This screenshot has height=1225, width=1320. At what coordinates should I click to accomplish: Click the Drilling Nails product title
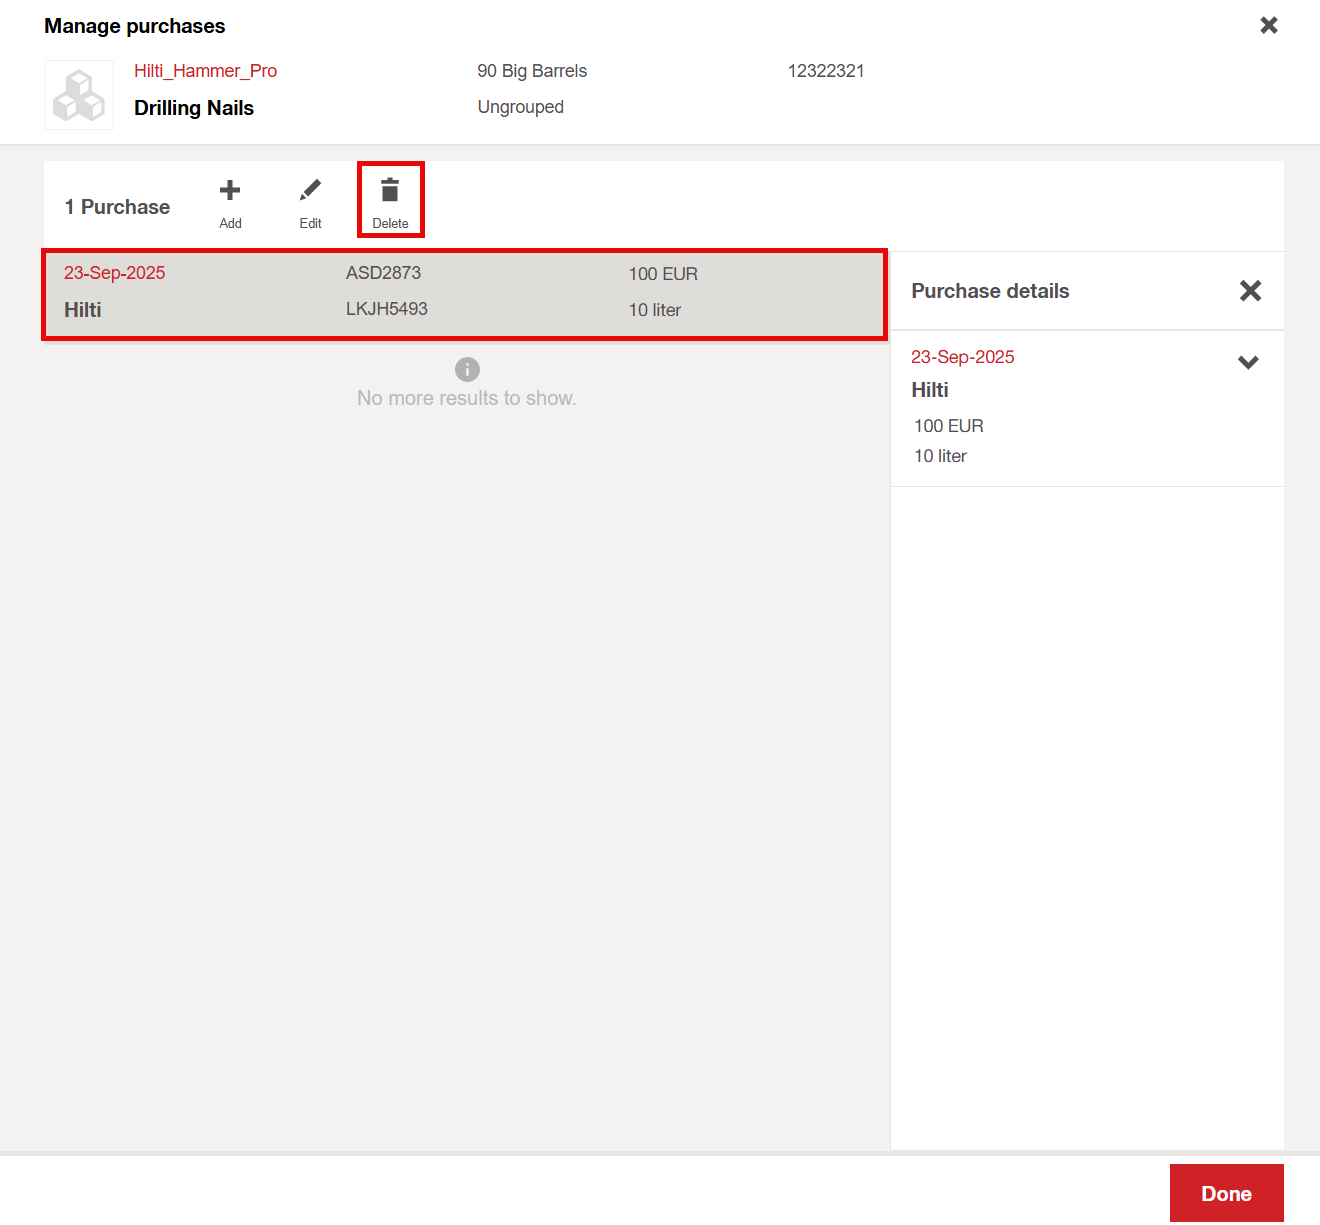coord(194,108)
